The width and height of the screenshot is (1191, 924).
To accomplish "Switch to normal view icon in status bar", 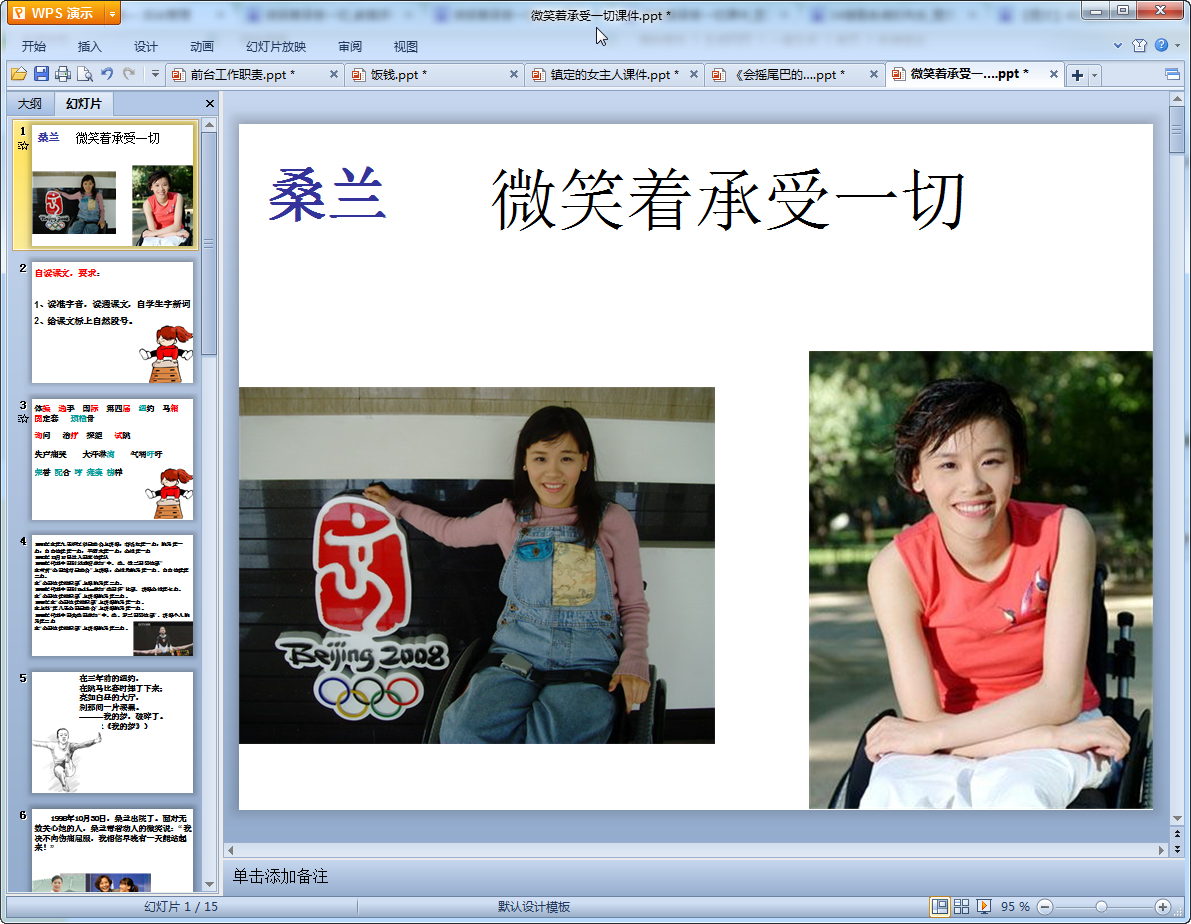I will point(940,906).
